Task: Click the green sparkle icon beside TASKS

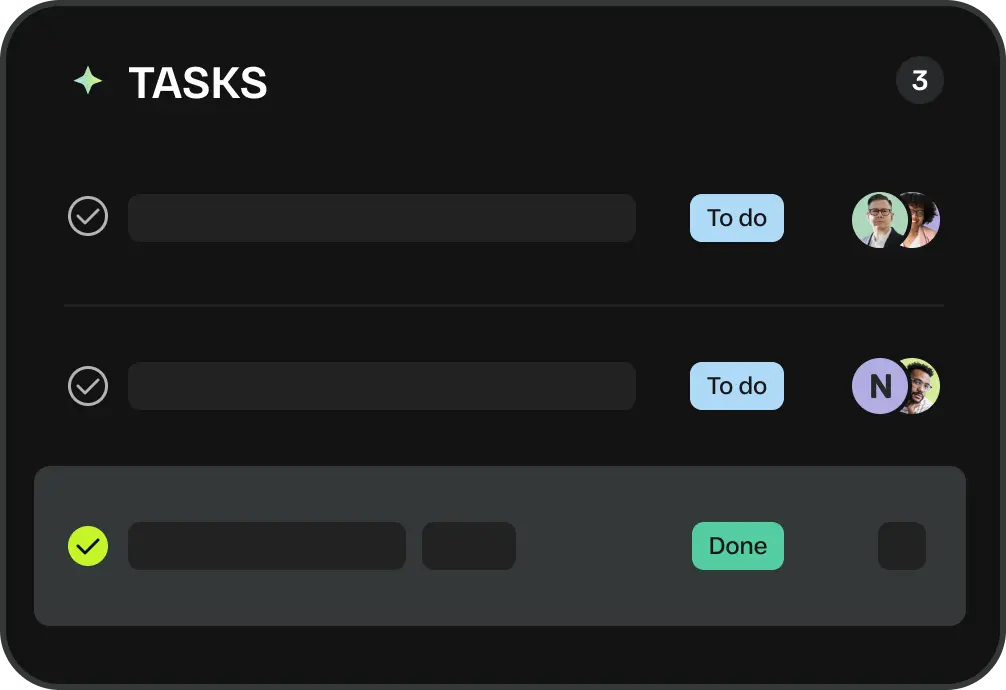Action: point(87,80)
